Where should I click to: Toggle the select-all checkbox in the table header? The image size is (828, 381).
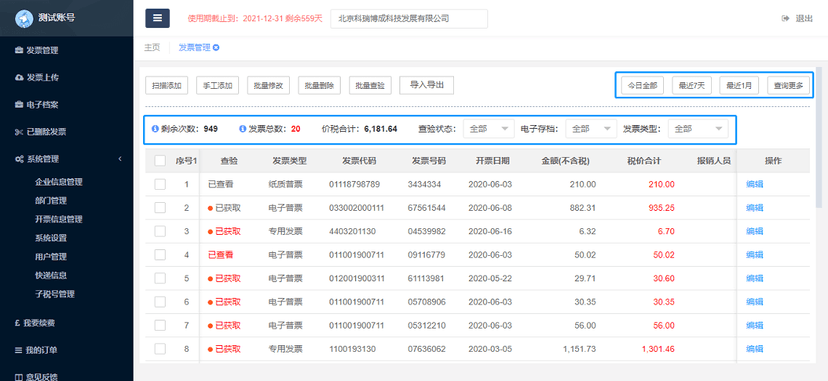tap(160, 161)
